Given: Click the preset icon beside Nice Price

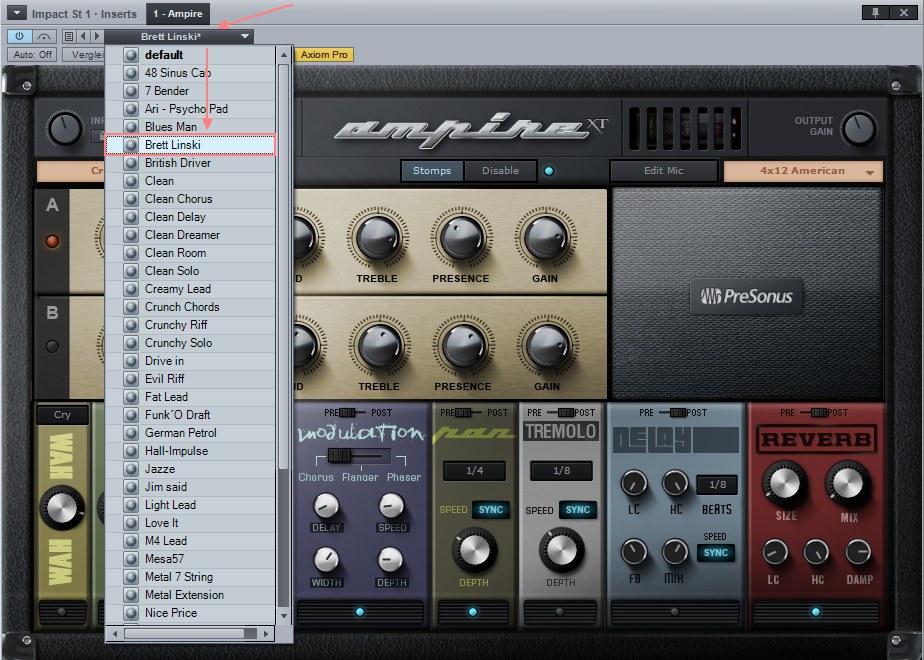Looking at the screenshot, I should tap(131, 613).
